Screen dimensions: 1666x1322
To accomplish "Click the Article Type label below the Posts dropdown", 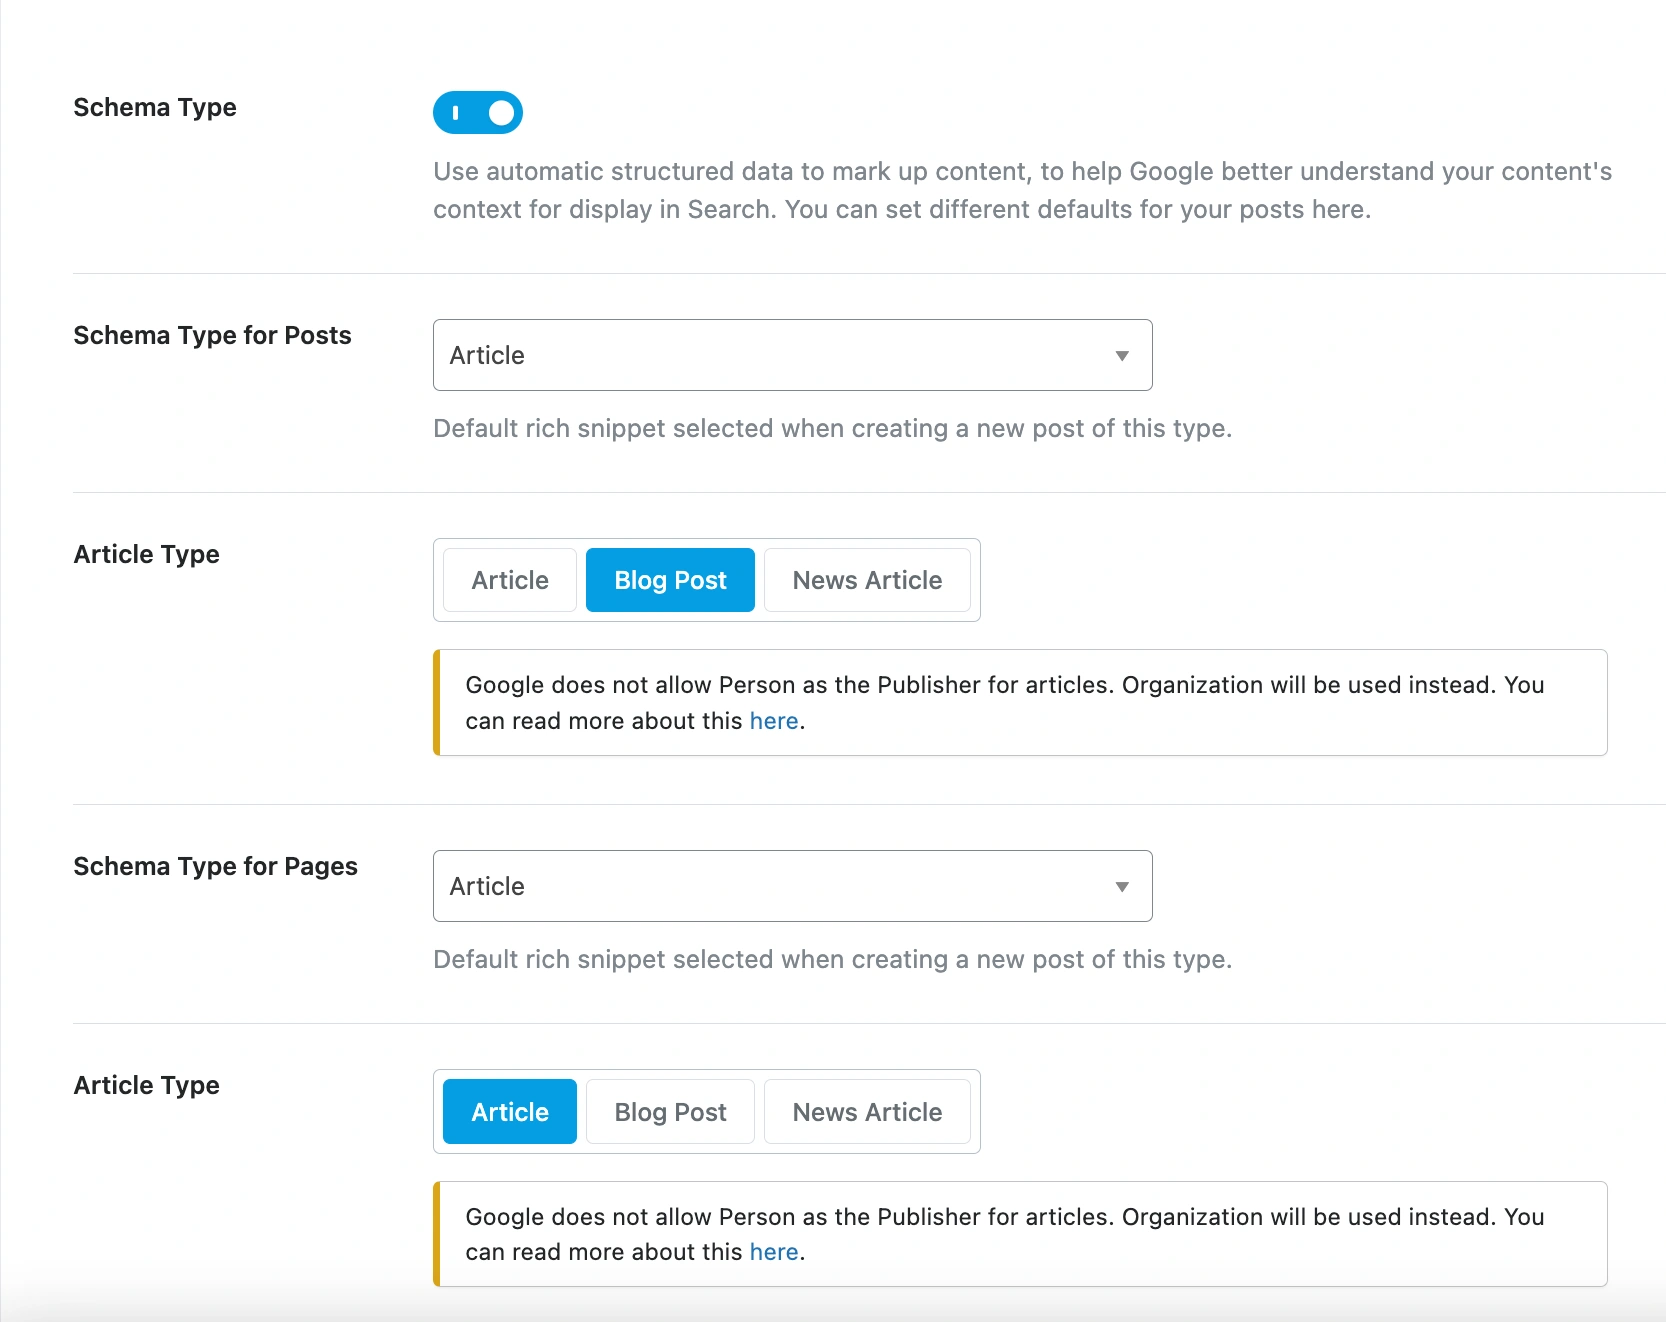I will coord(146,554).
